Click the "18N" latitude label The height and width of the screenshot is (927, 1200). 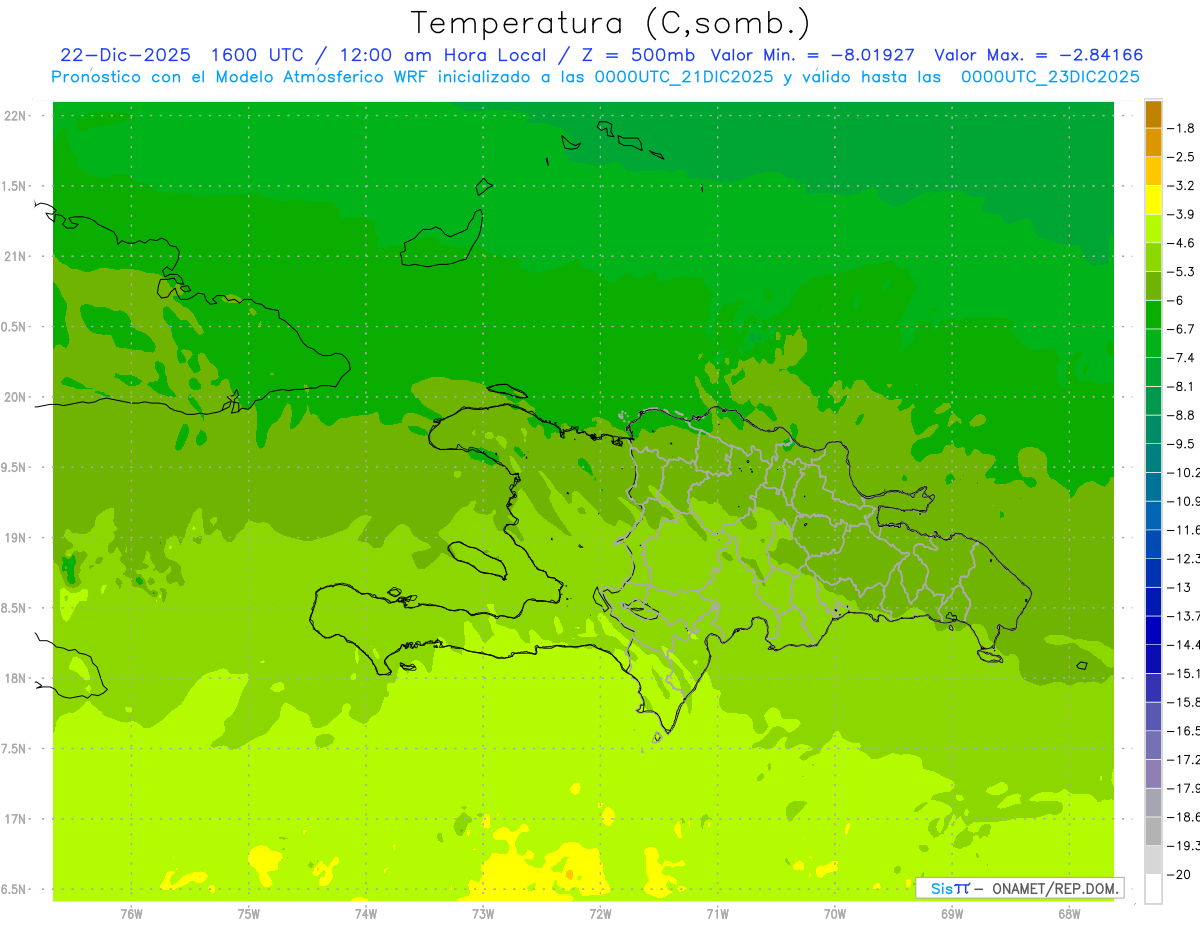pos(16,678)
